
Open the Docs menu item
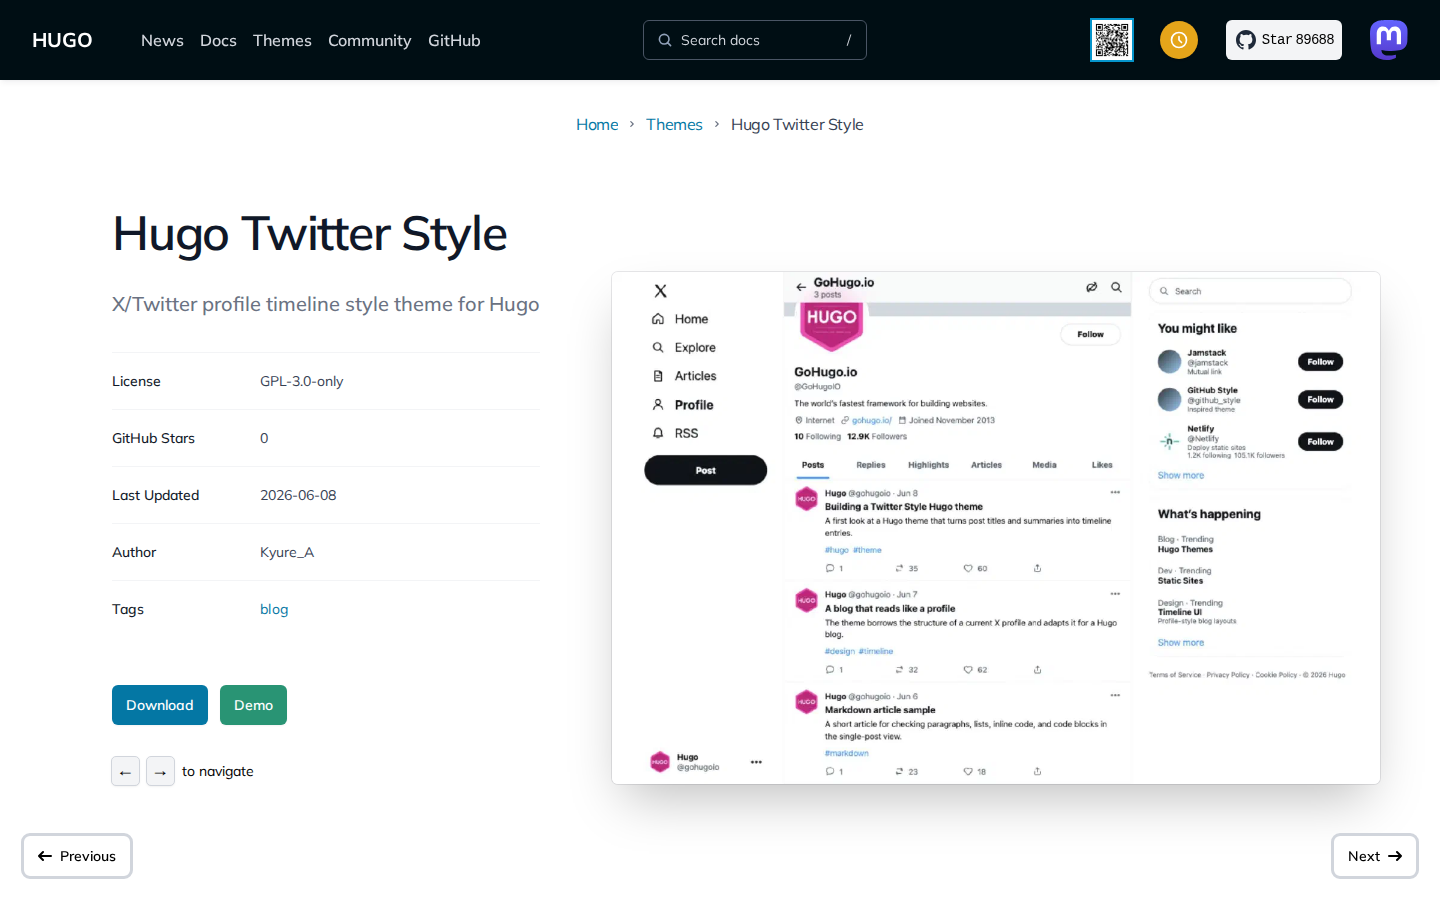(218, 40)
